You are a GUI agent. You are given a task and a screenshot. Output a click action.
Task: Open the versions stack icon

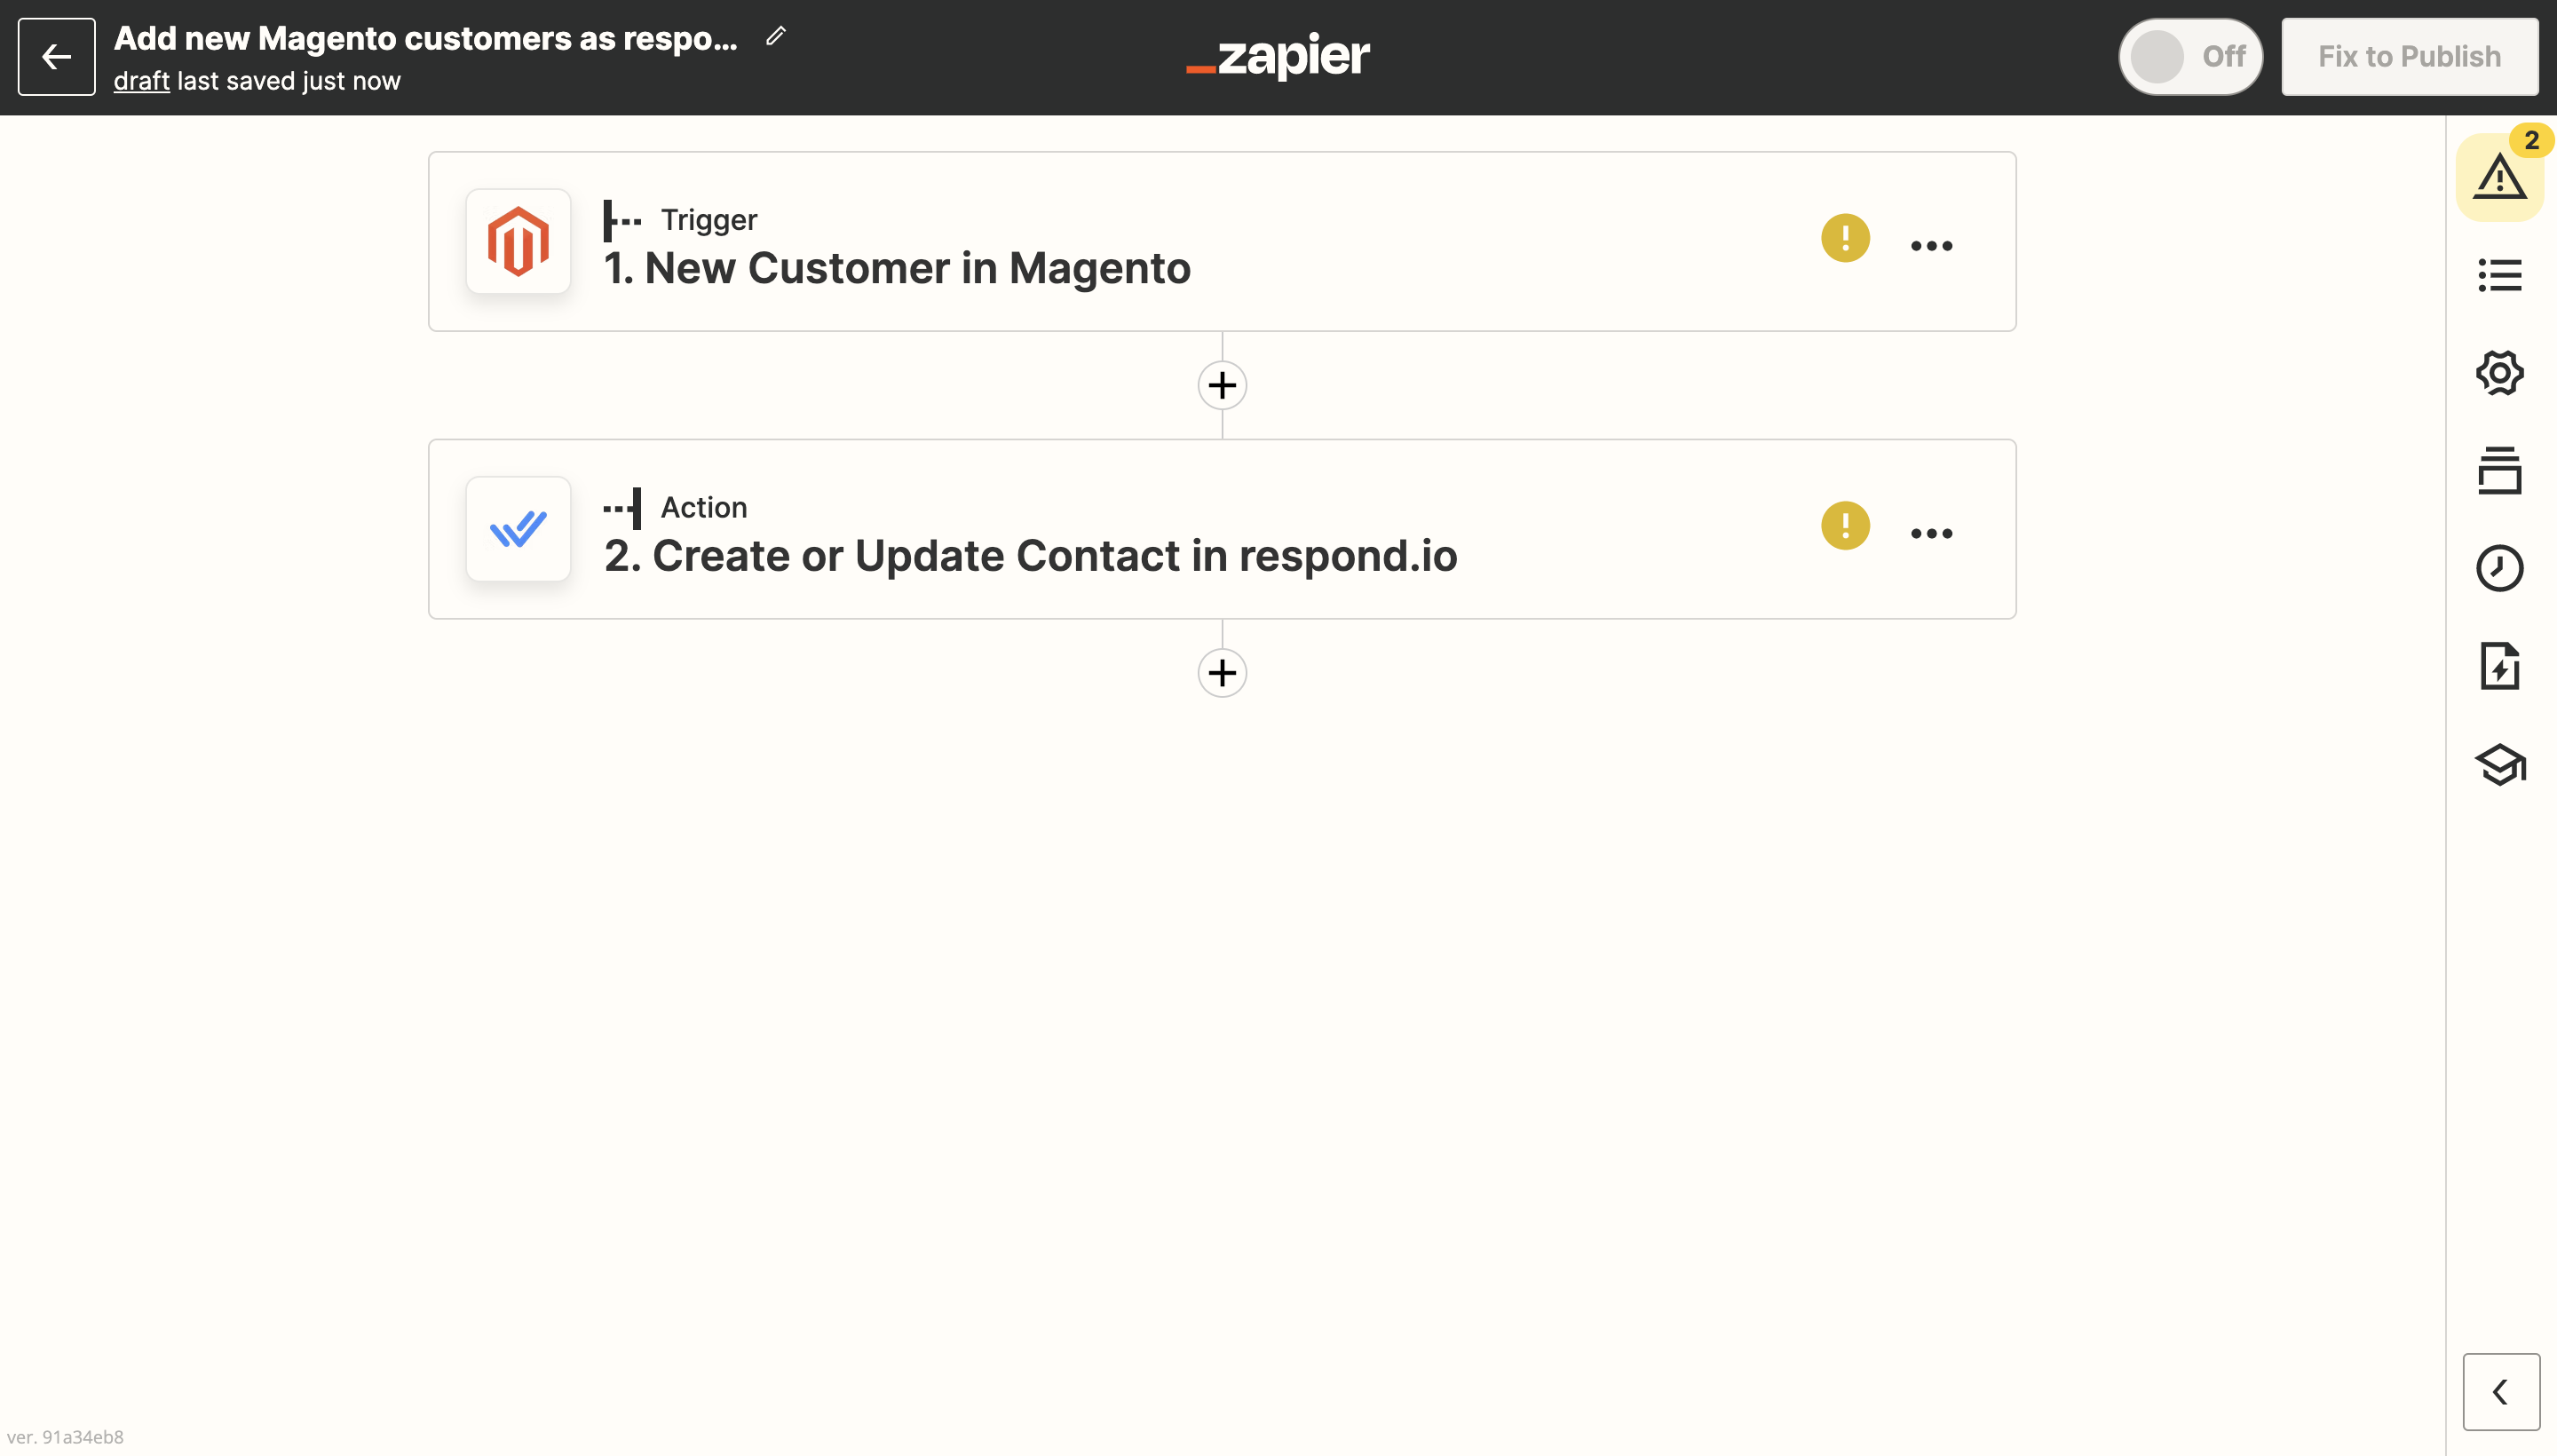2499,471
